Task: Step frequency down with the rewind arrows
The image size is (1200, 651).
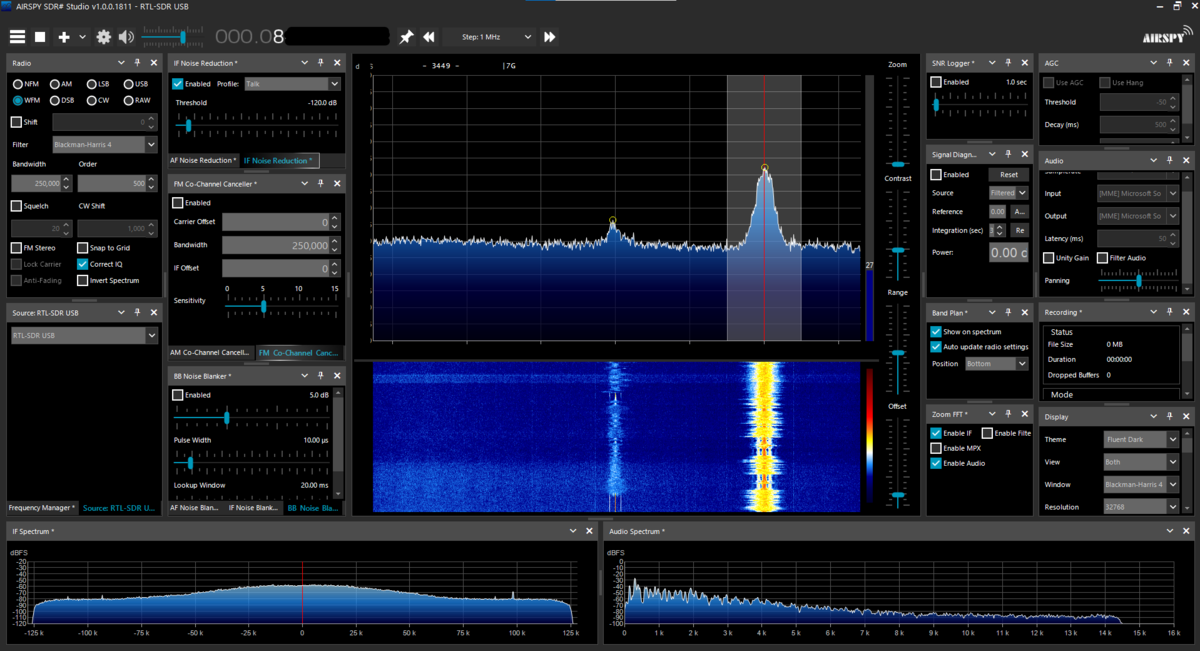Action: click(x=429, y=37)
